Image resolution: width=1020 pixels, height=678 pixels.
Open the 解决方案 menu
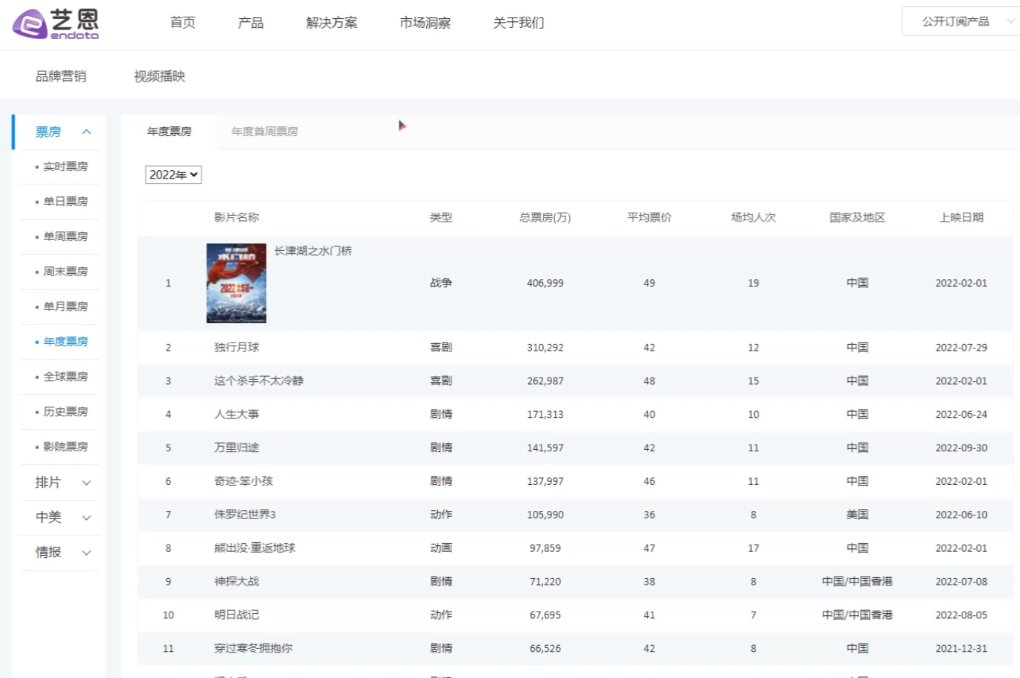(331, 23)
